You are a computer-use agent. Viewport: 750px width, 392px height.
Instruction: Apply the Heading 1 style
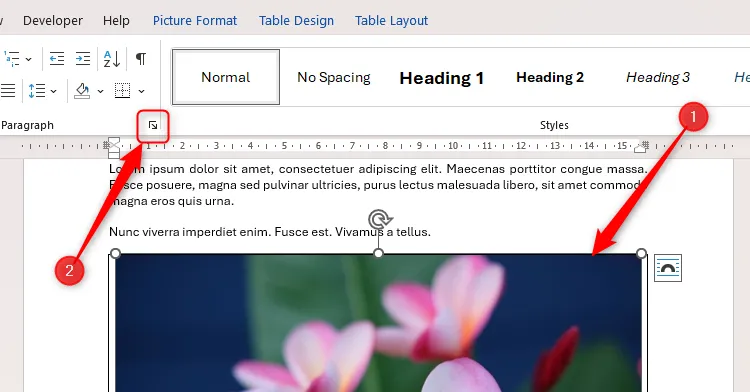click(x=441, y=77)
